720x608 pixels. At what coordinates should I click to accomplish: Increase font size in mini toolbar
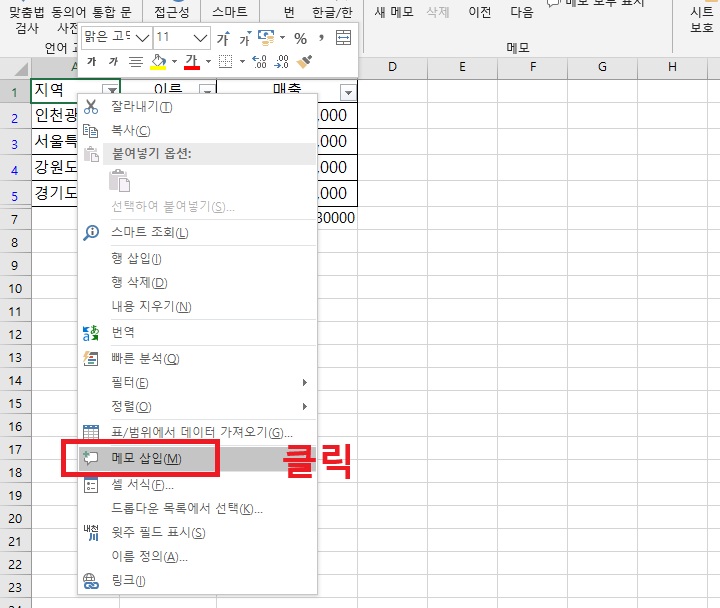pos(223,38)
